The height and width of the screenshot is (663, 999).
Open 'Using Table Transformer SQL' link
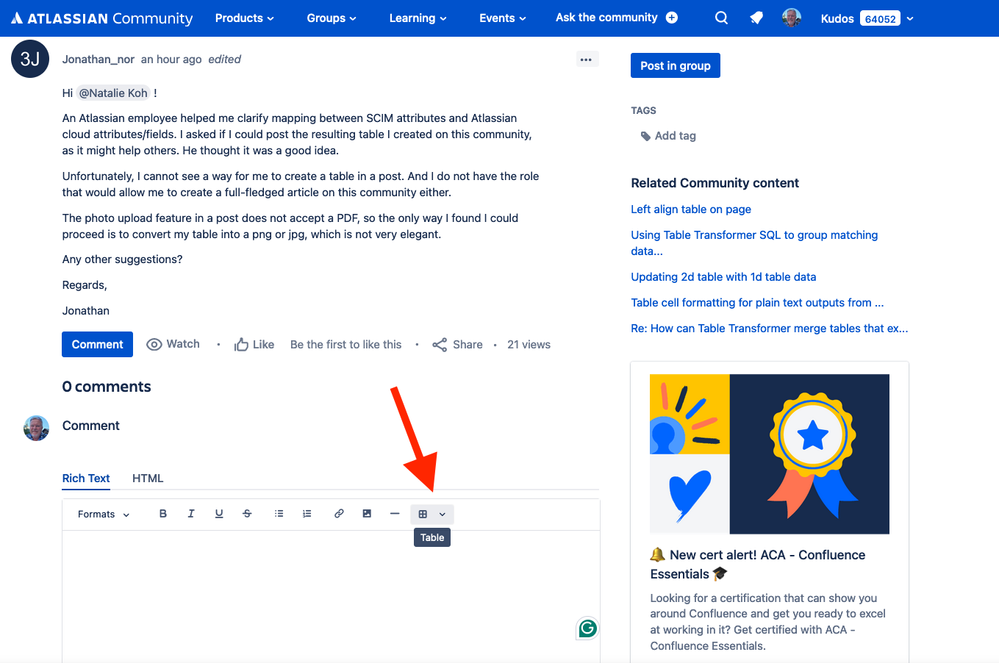(x=754, y=243)
